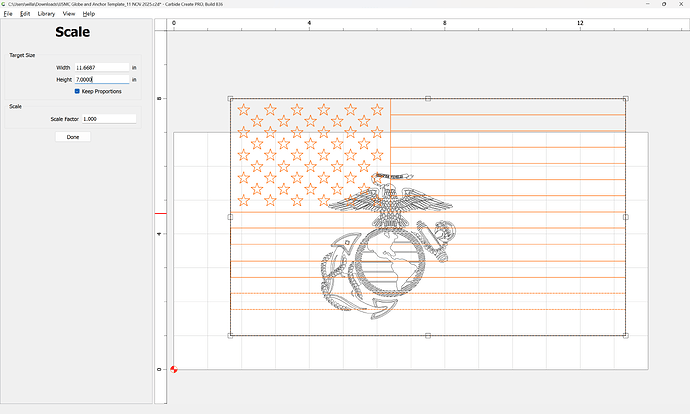The width and height of the screenshot is (690, 414).
Task: Open the Help menu
Action: (89, 14)
